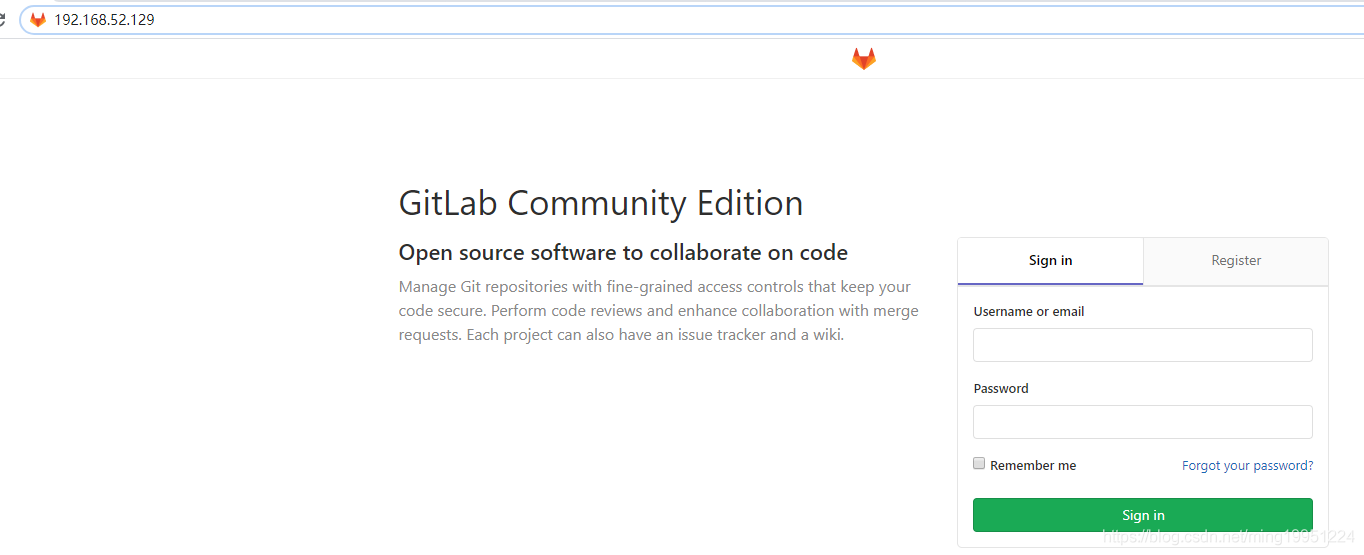Click the Password field label

click(x=1001, y=389)
